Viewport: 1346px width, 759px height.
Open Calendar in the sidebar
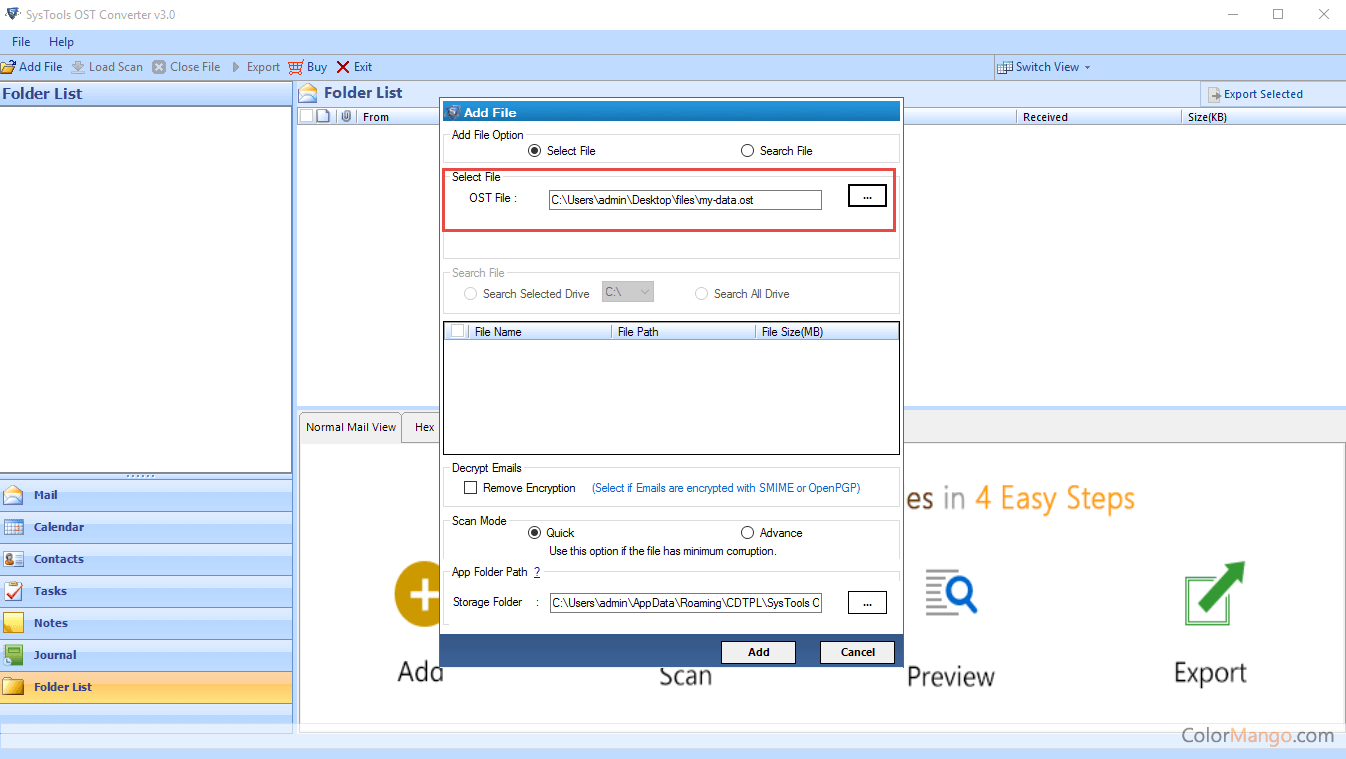click(x=58, y=527)
